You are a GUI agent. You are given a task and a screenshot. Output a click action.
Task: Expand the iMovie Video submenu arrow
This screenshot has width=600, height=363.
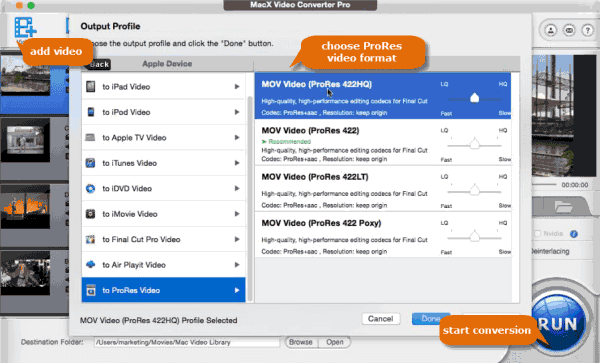(237, 214)
